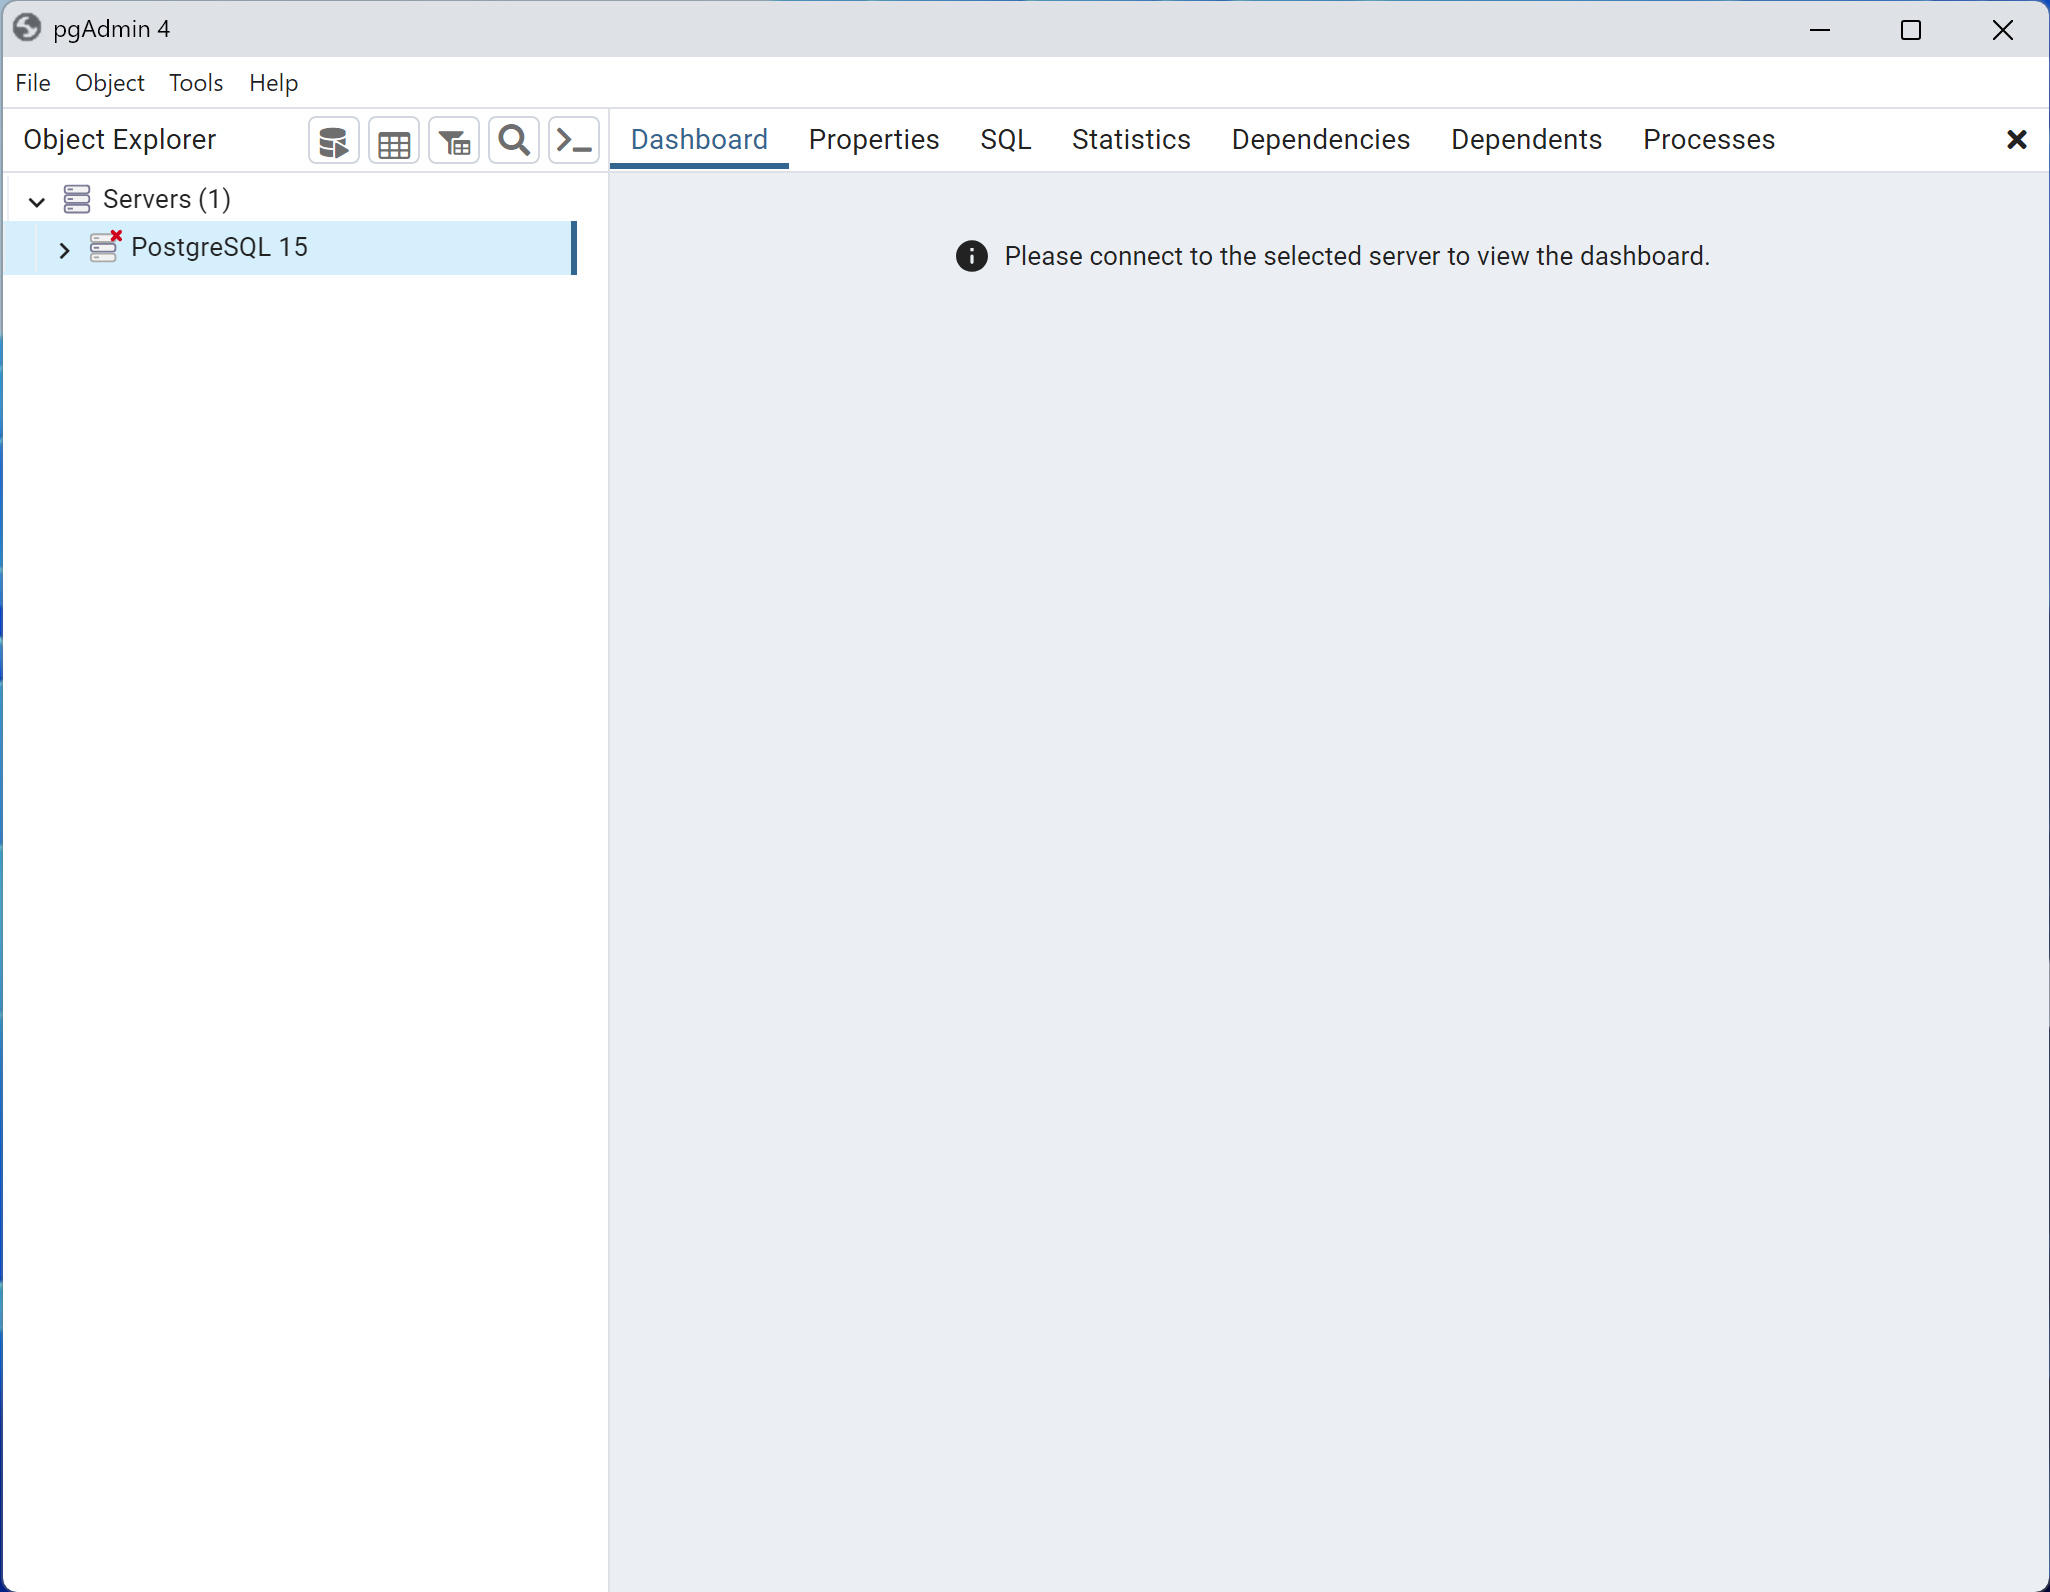
Task: Open the Query Tool
Action: tap(332, 140)
